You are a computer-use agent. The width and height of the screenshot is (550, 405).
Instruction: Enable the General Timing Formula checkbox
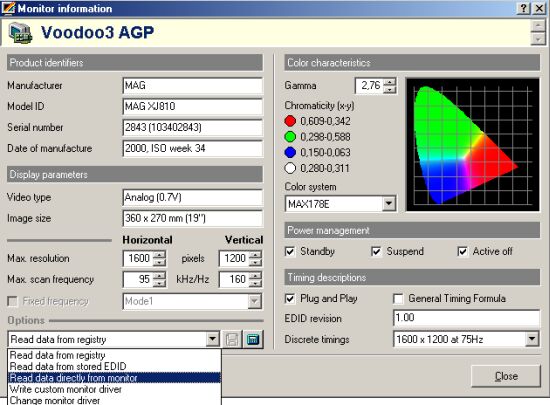tap(398, 299)
